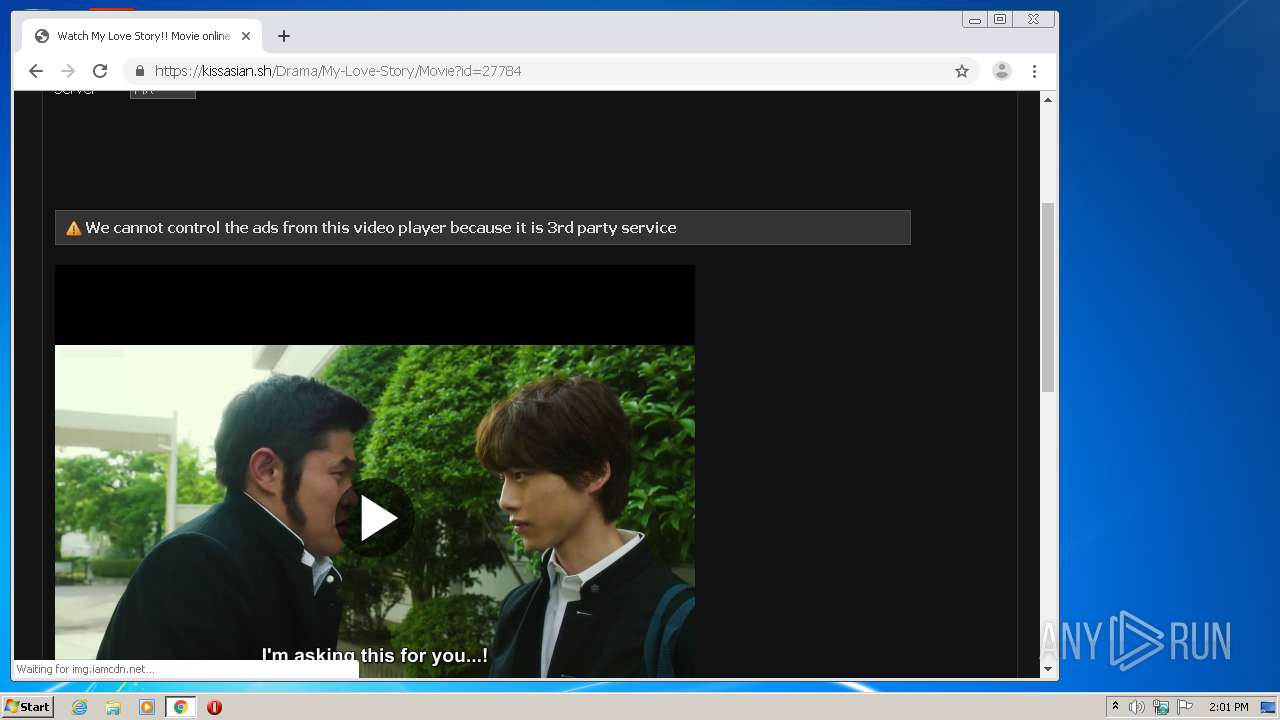This screenshot has height=720, width=1280.
Task: Open Windows Media Player in taskbar
Action: coord(147,707)
